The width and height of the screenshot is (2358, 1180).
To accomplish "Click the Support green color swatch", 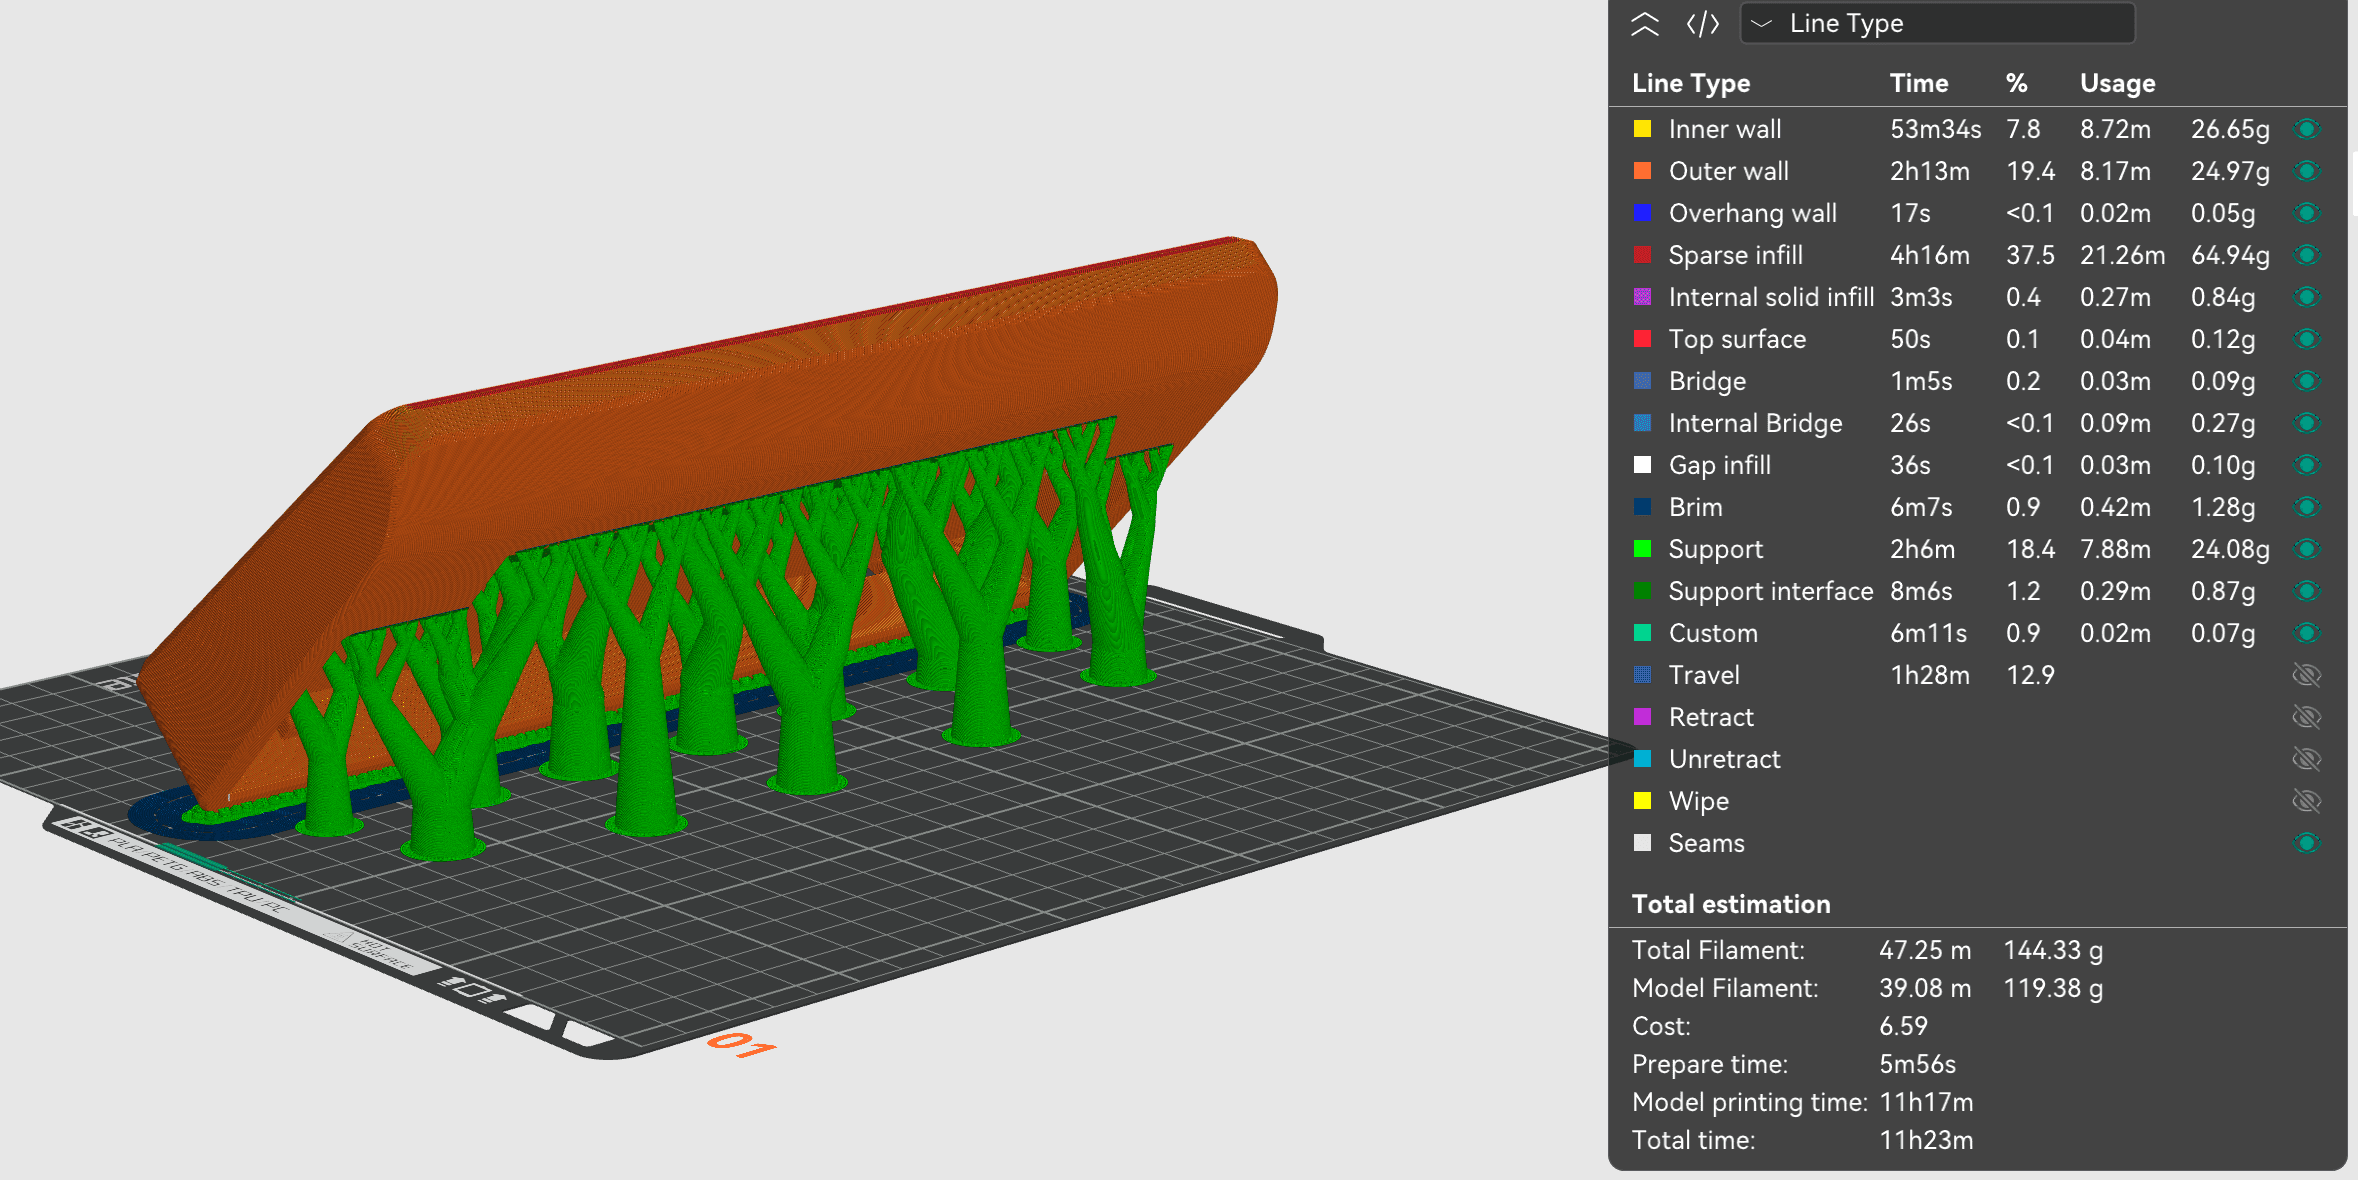I will (x=1642, y=549).
